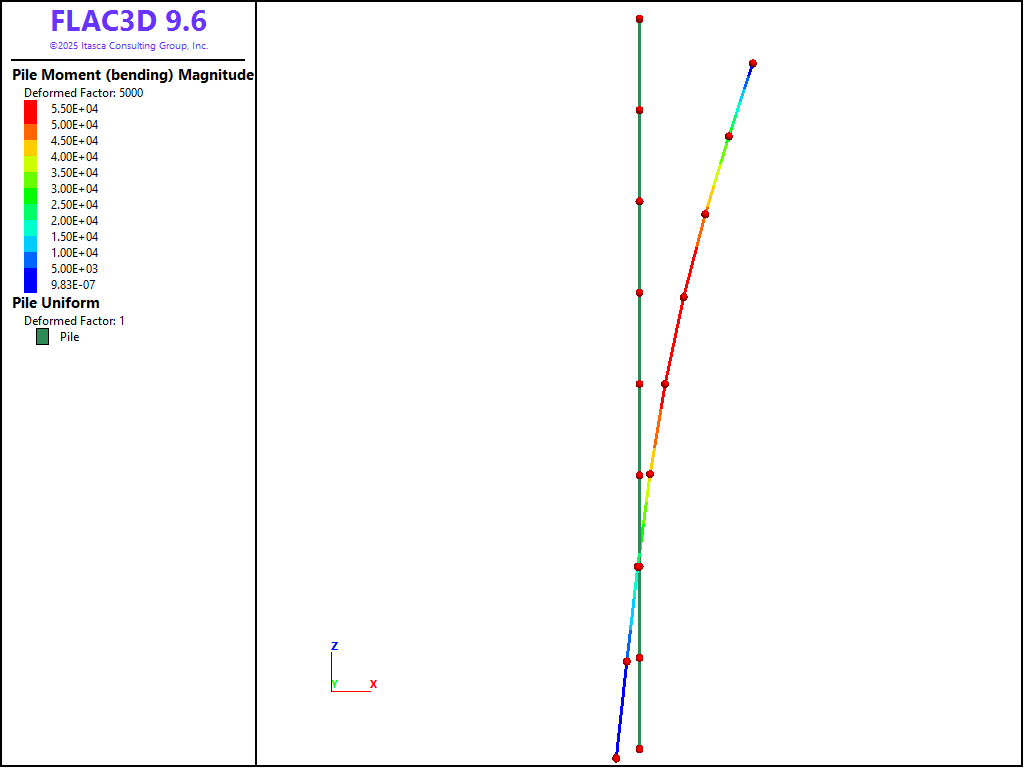Pick the green 3.00E+04 legend color

coord(31,189)
